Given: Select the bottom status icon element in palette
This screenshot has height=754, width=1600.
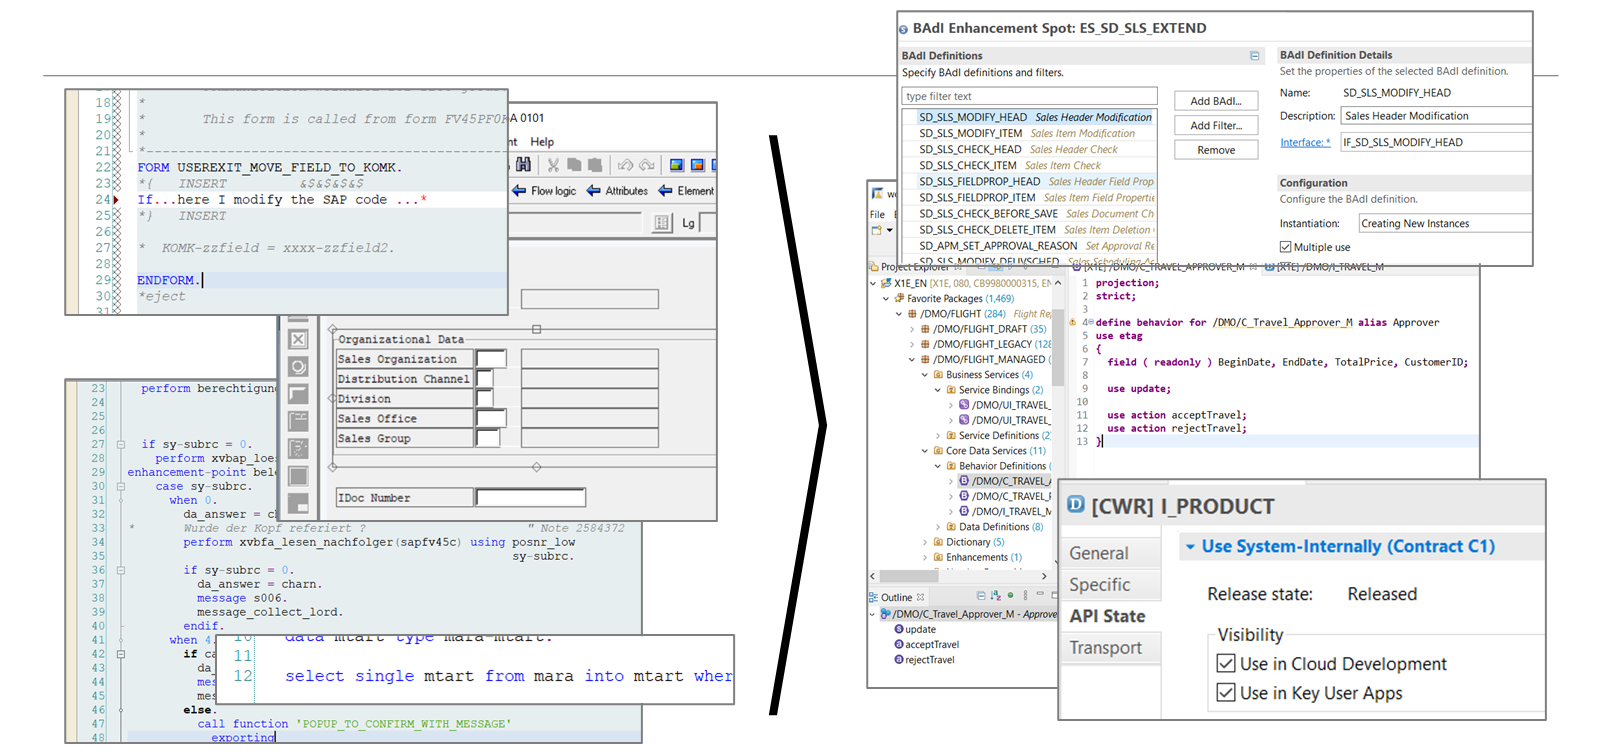Looking at the screenshot, I should tap(298, 503).
